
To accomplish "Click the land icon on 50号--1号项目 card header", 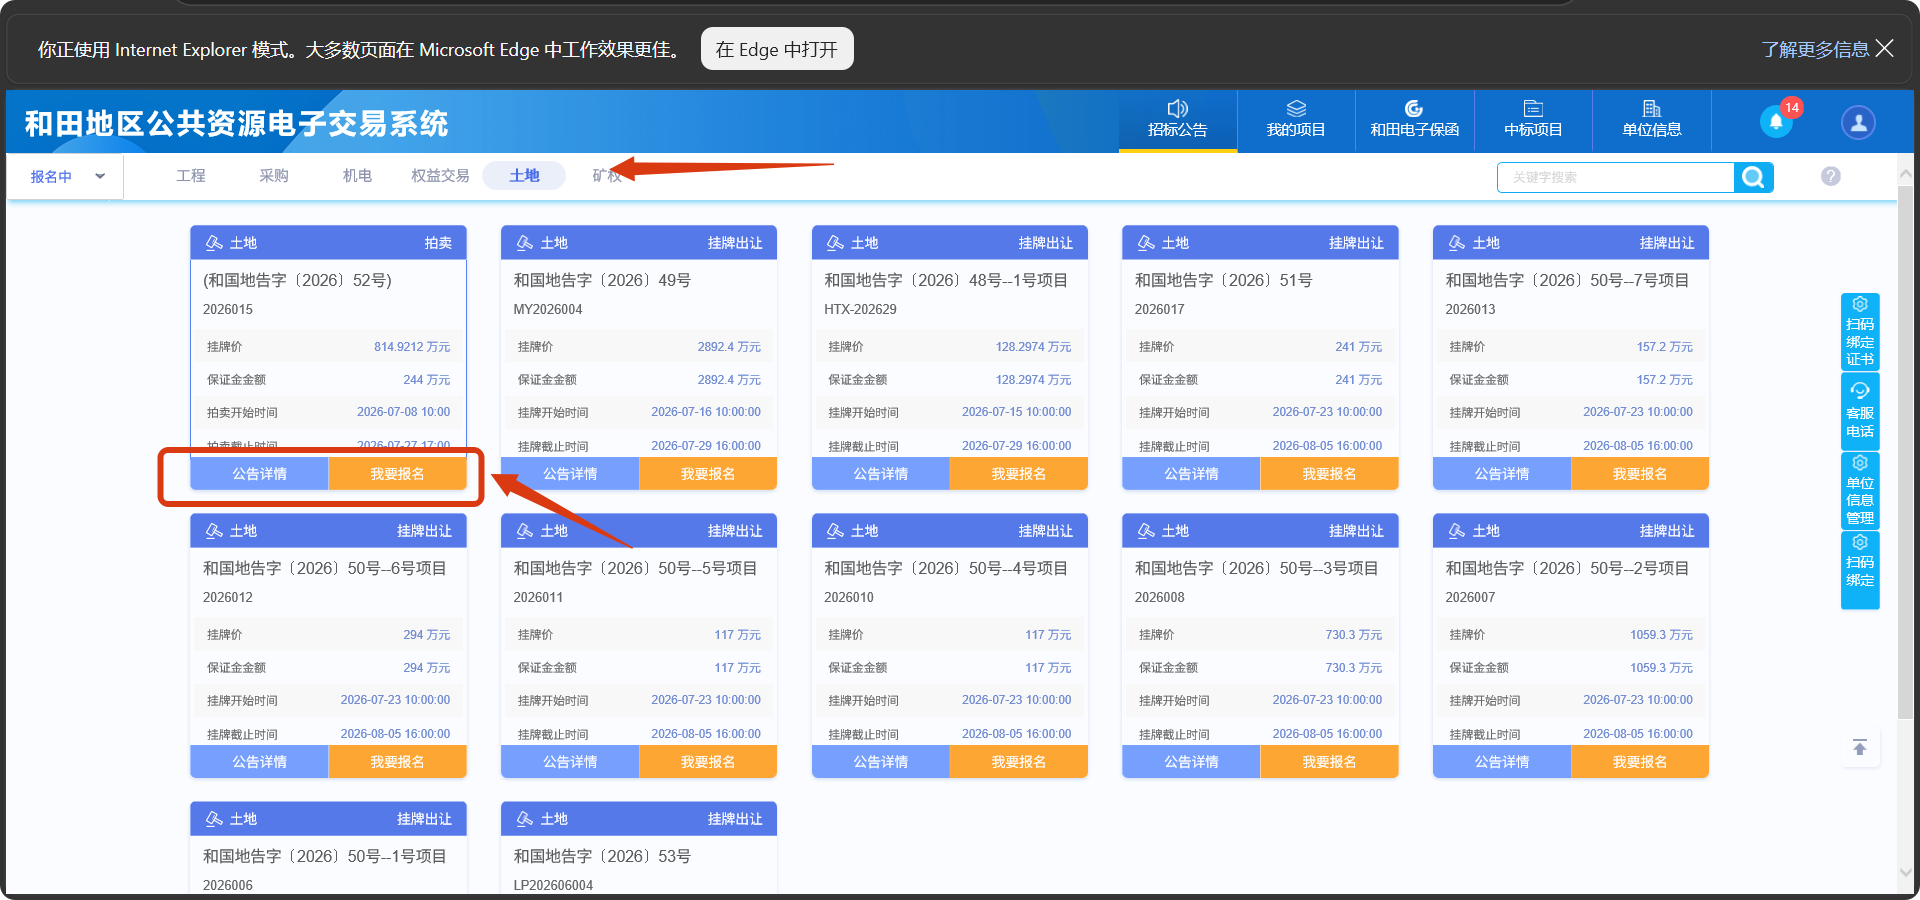I will [x=214, y=819].
